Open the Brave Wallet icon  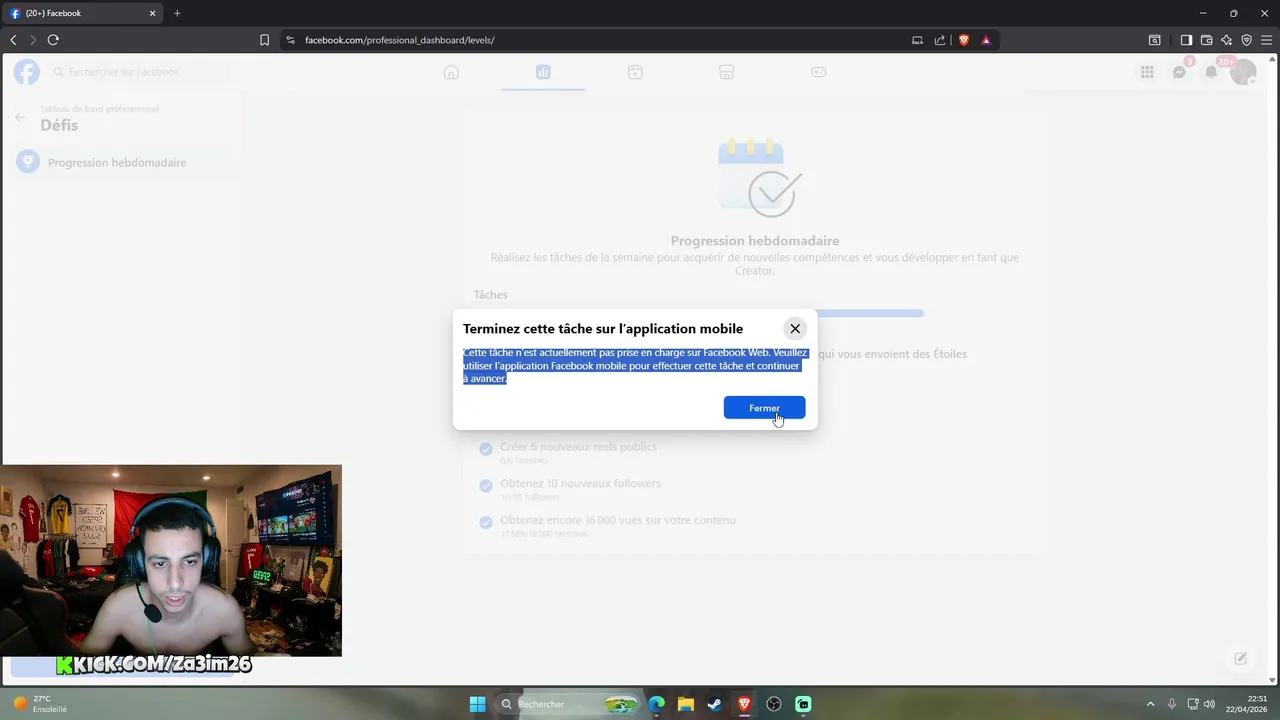click(1206, 40)
